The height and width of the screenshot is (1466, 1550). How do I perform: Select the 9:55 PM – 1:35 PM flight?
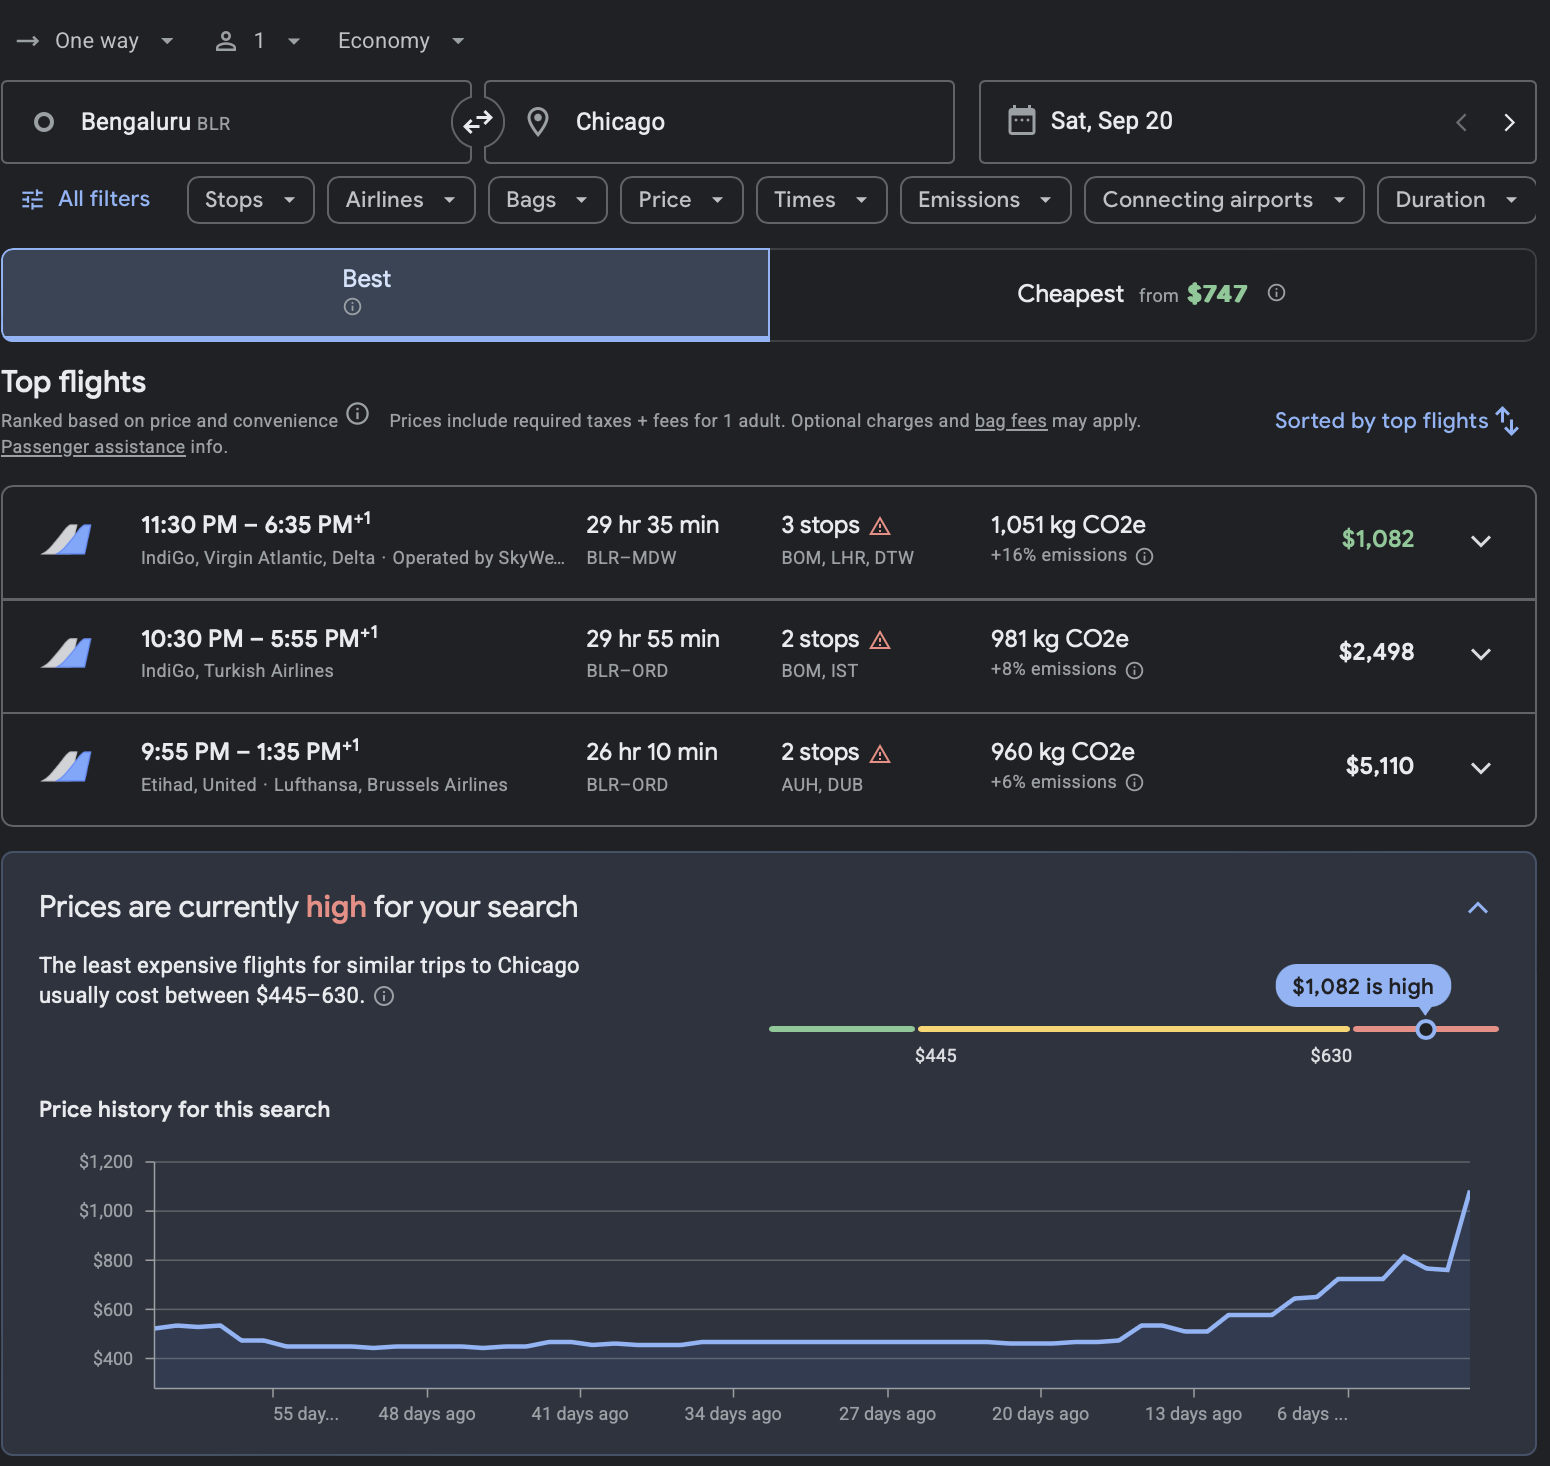[769, 769]
